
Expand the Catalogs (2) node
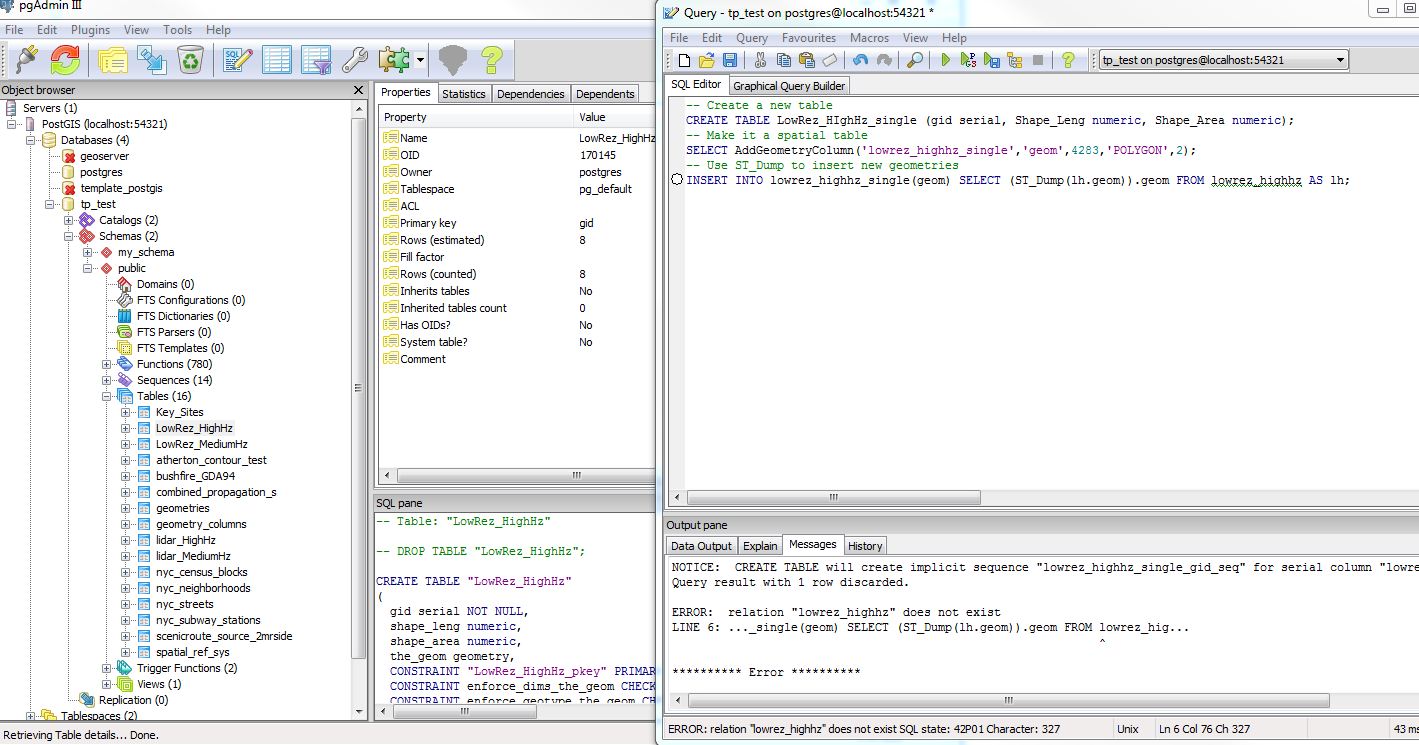point(69,220)
